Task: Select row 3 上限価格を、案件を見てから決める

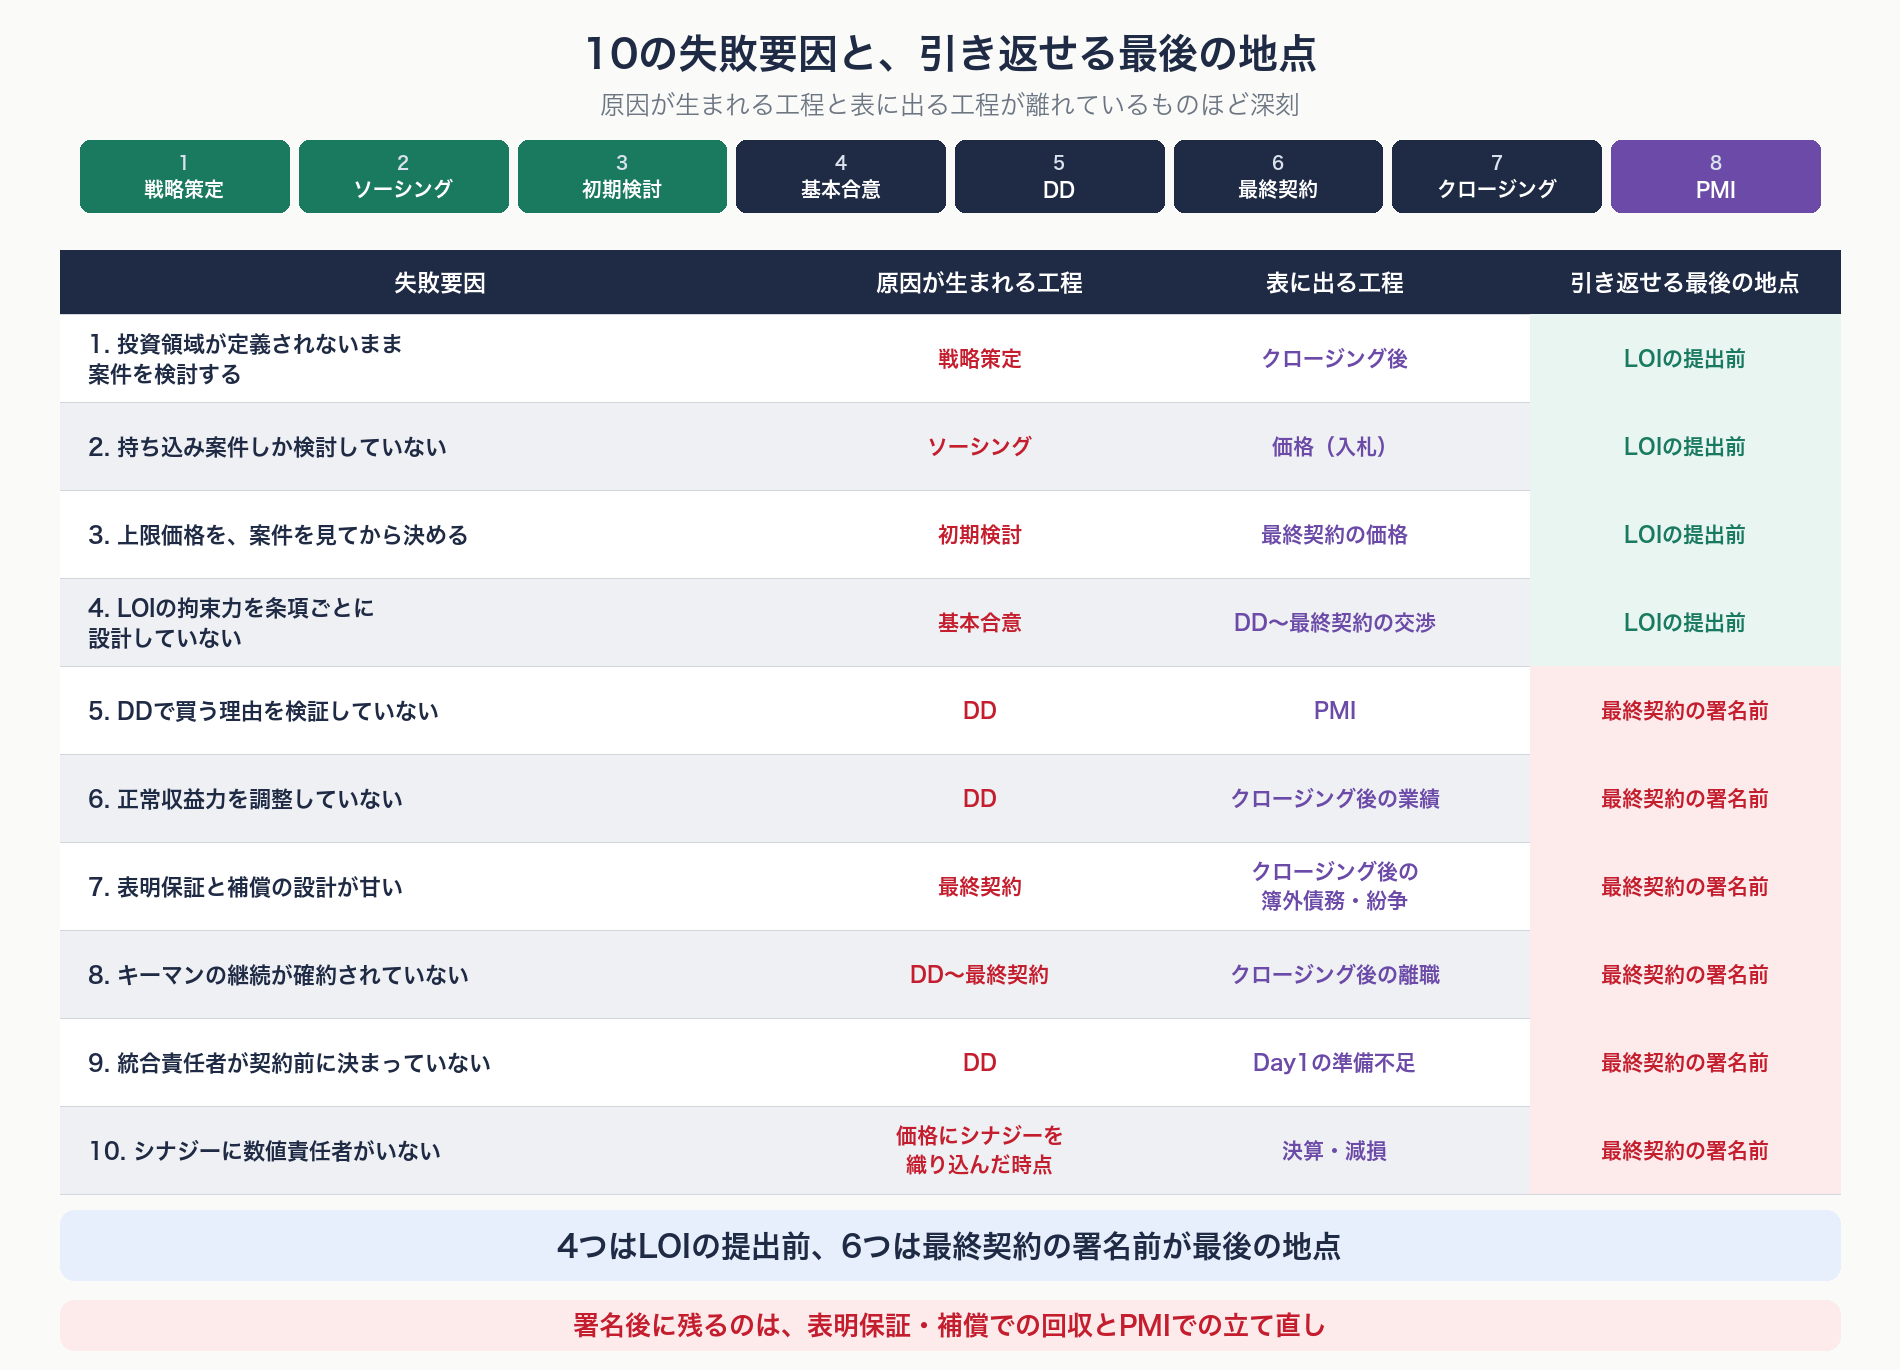Action: (x=278, y=535)
